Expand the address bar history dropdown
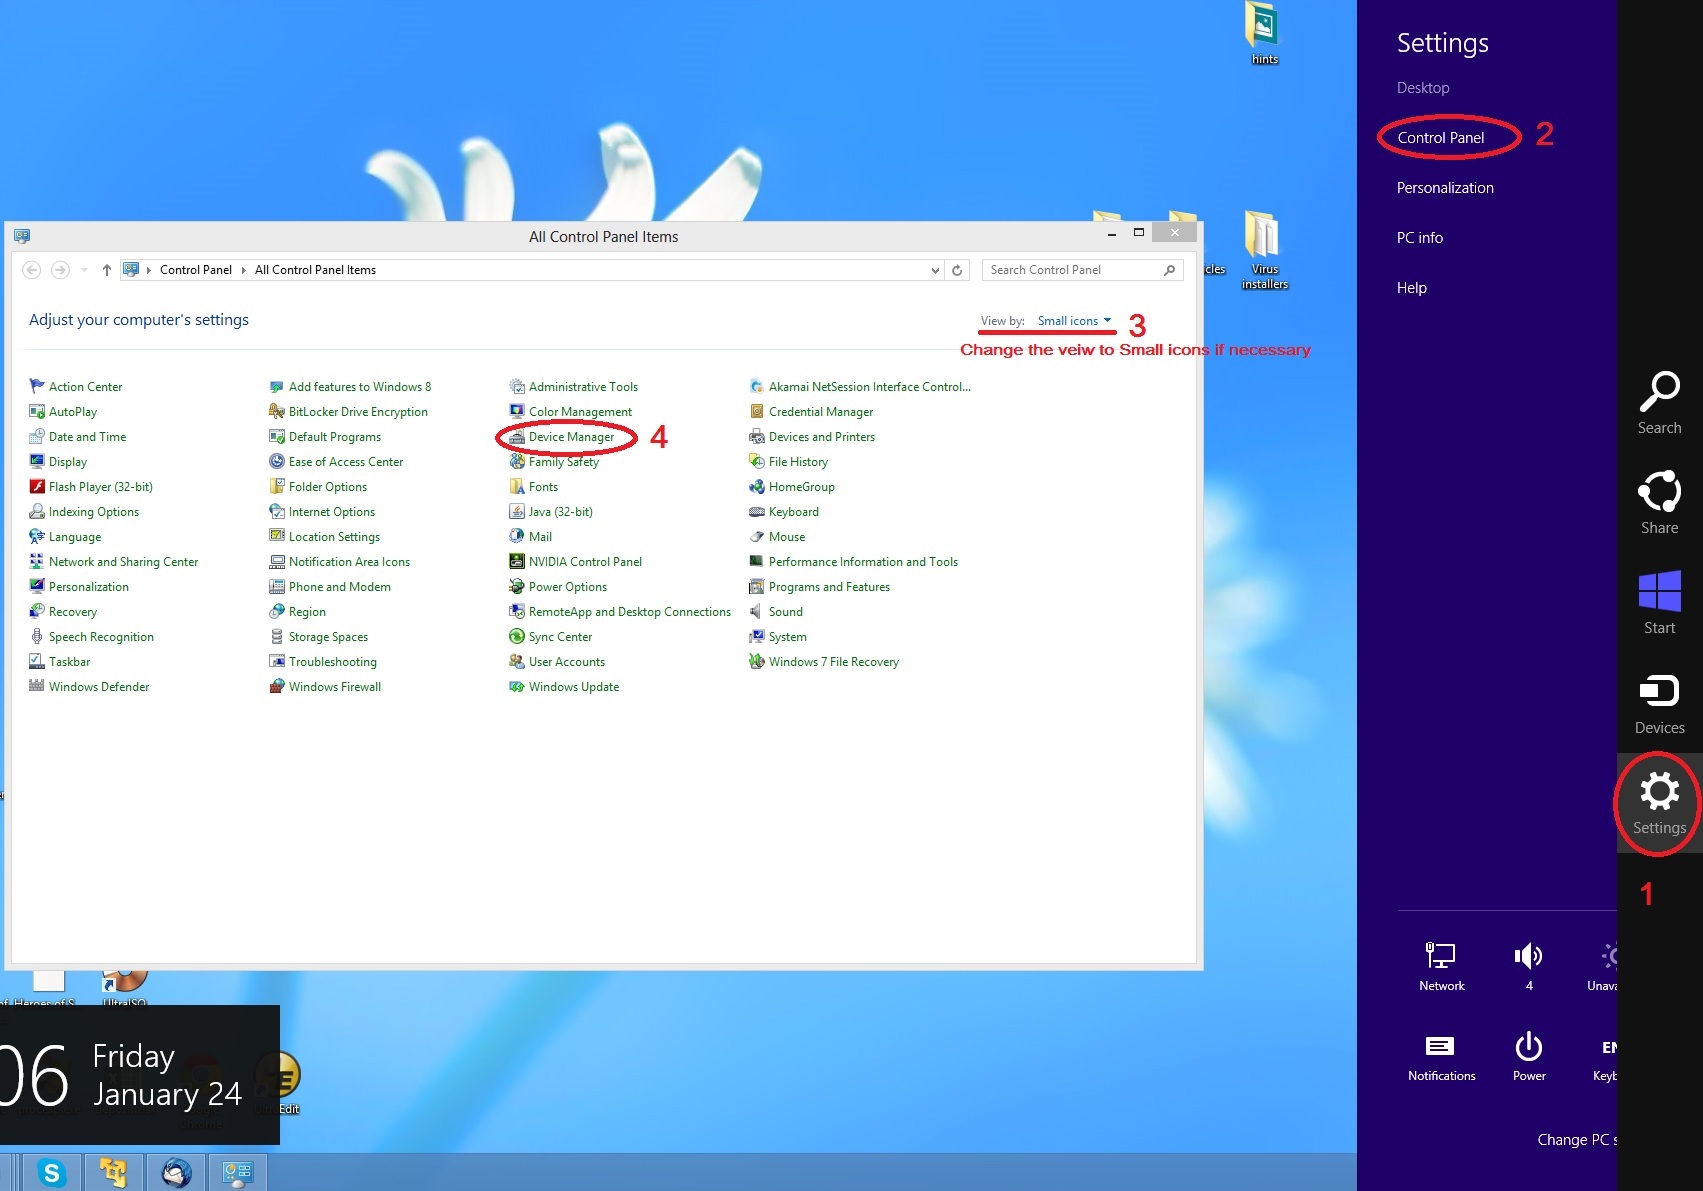Image resolution: width=1703 pixels, height=1191 pixels. 935,270
